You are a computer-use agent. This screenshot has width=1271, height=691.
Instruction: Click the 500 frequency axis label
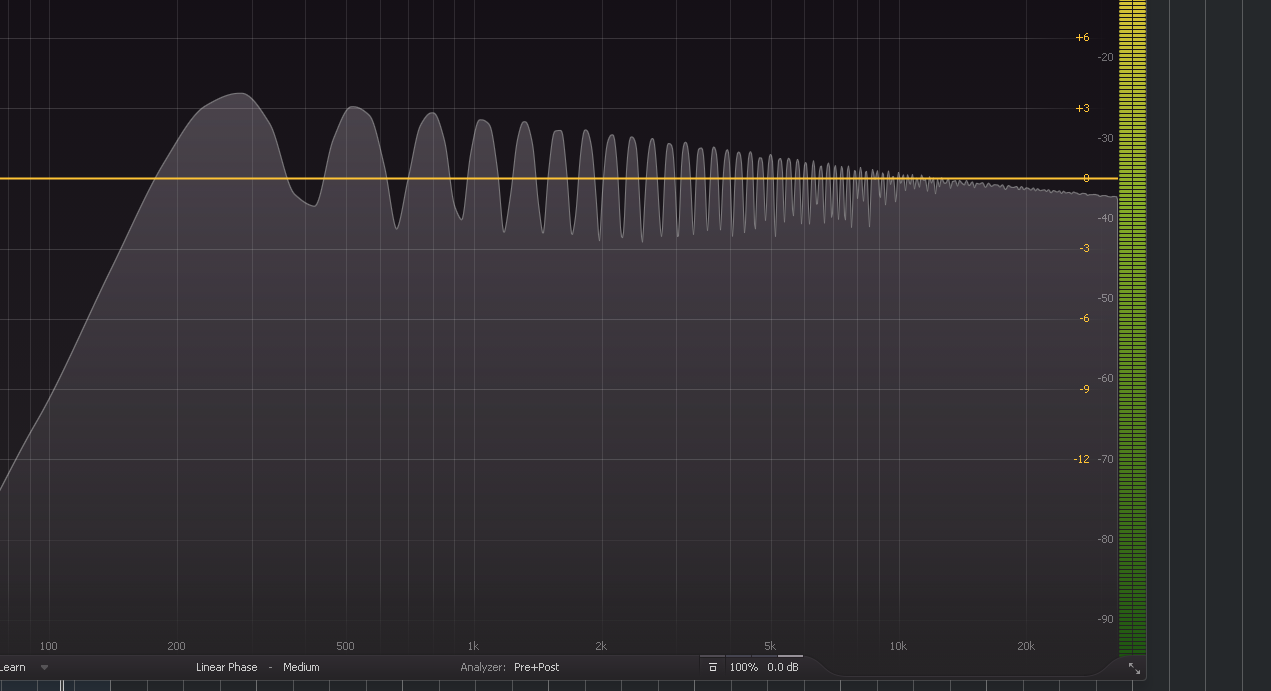coord(345,646)
